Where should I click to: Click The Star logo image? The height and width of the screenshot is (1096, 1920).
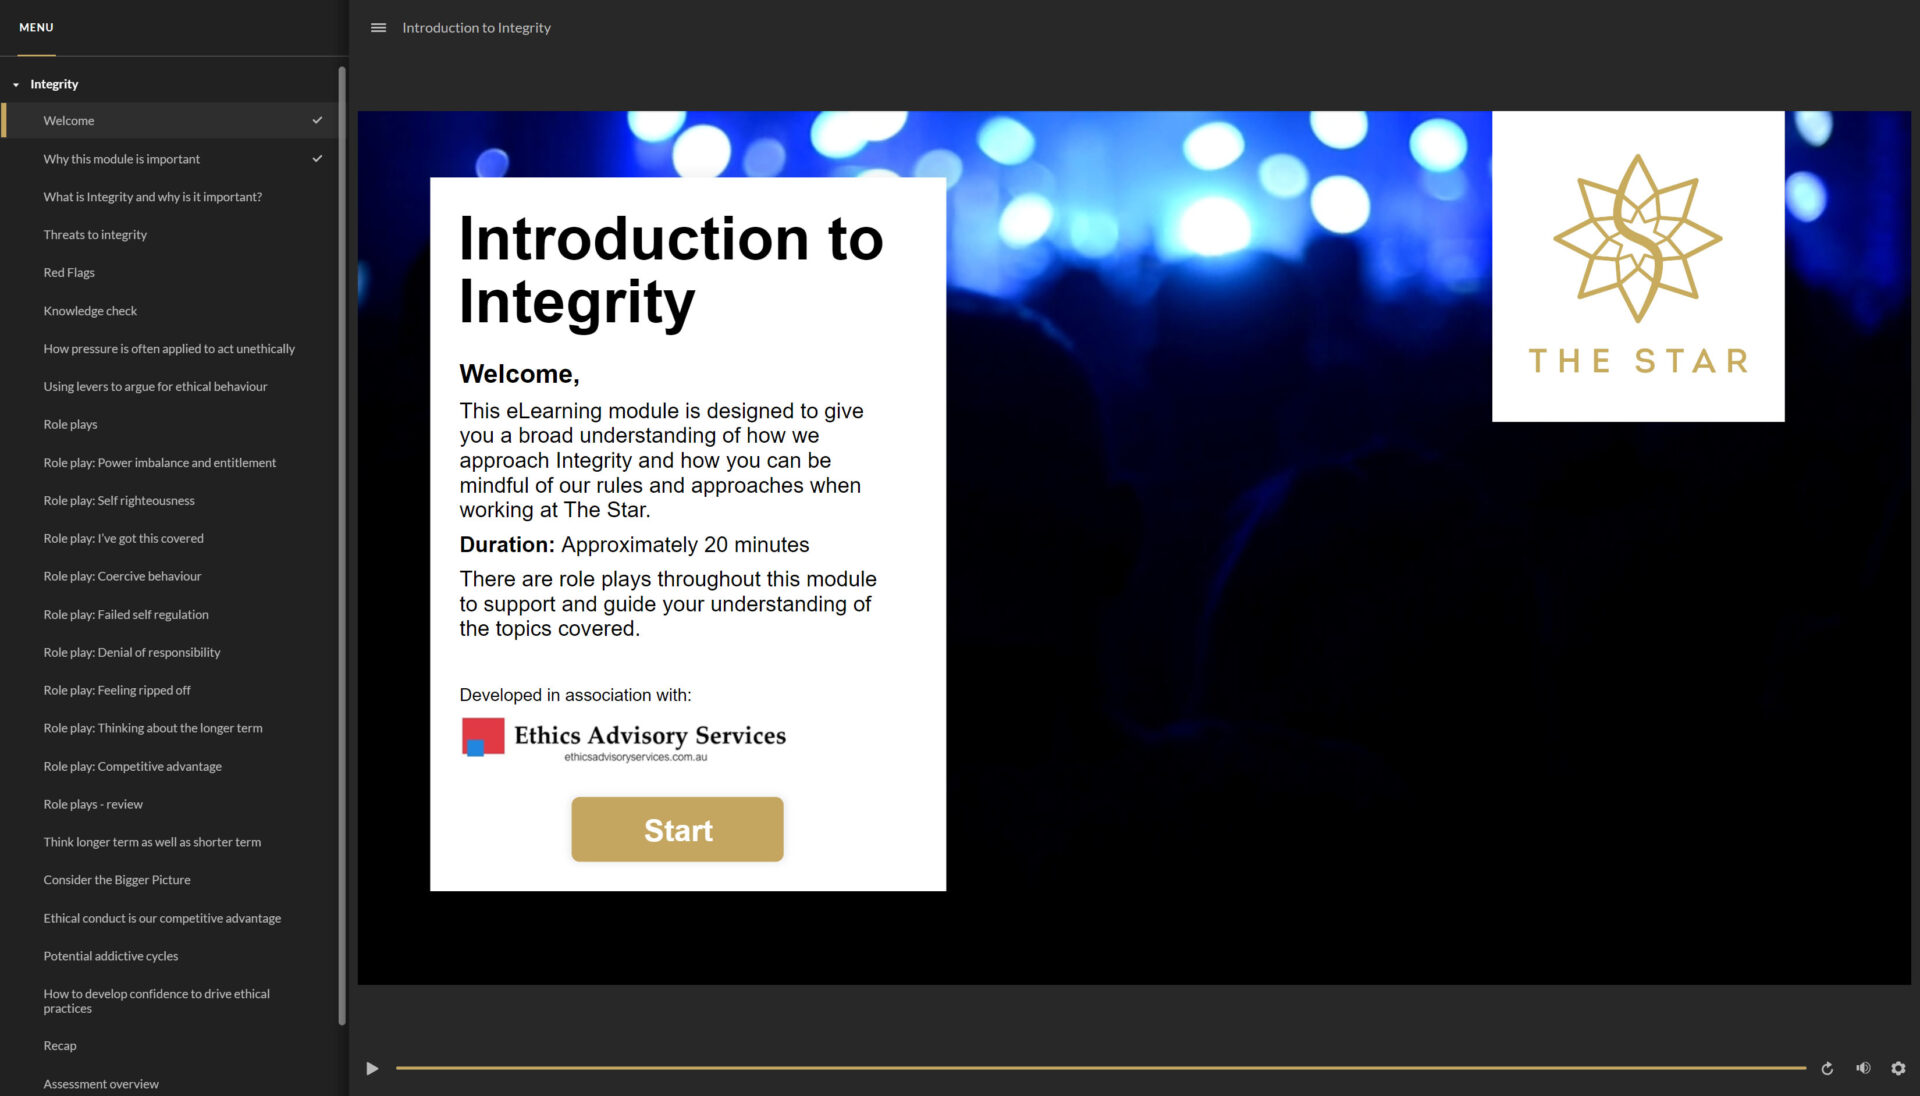click(x=1637, y=266)
